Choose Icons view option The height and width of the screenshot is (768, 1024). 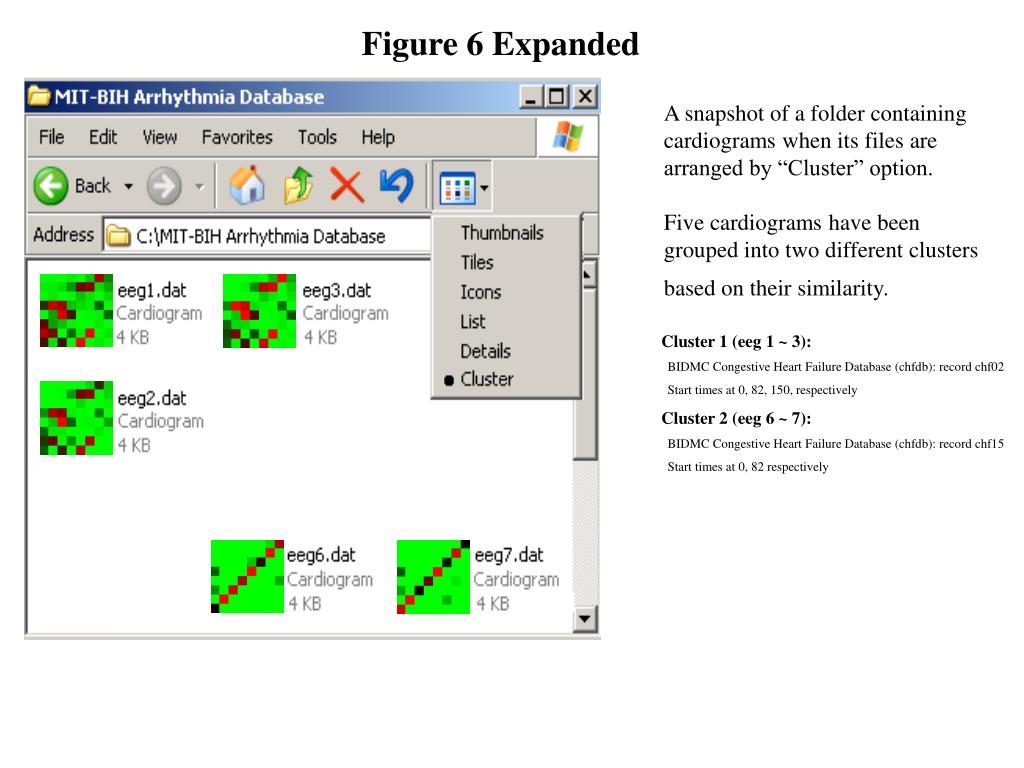(x=481, y=292)
